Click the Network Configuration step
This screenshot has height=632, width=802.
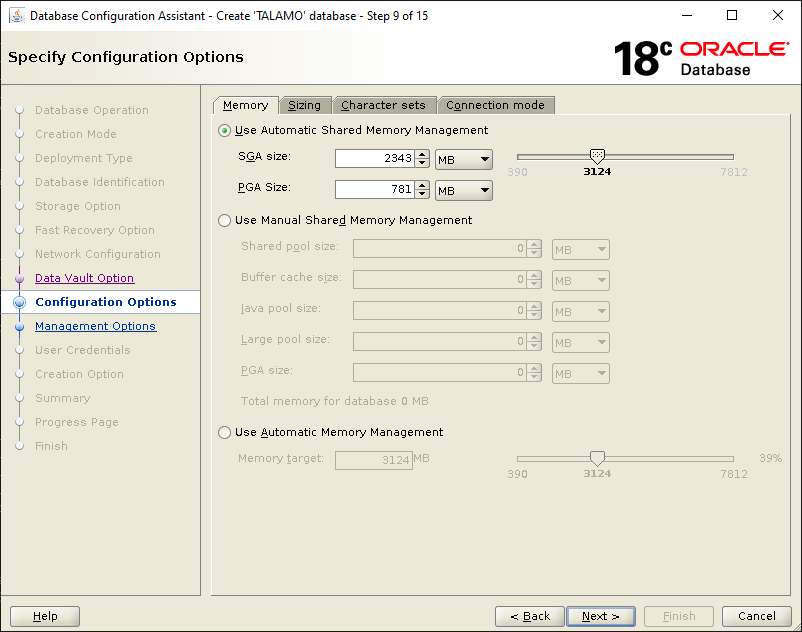pos(98,255)
